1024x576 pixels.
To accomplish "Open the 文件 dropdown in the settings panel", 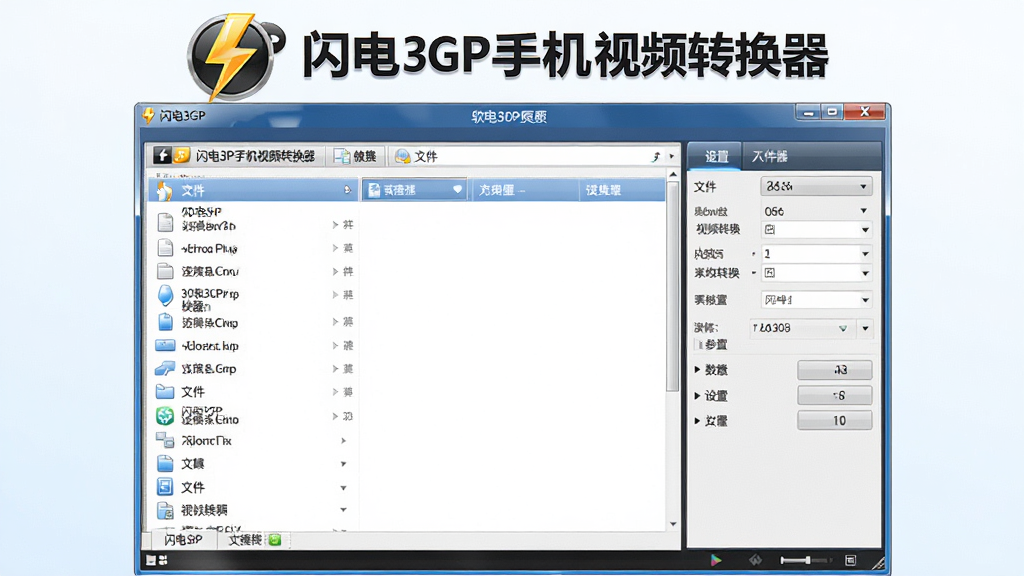I will (816, 187).
